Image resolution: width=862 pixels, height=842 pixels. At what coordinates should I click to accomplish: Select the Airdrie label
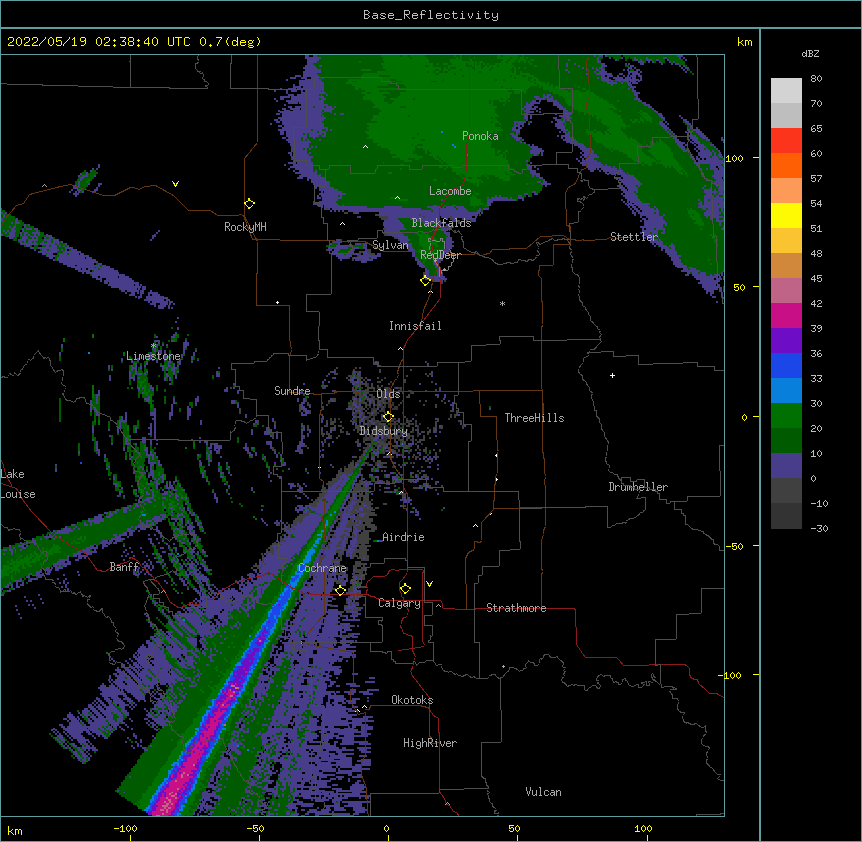[403, 537]
